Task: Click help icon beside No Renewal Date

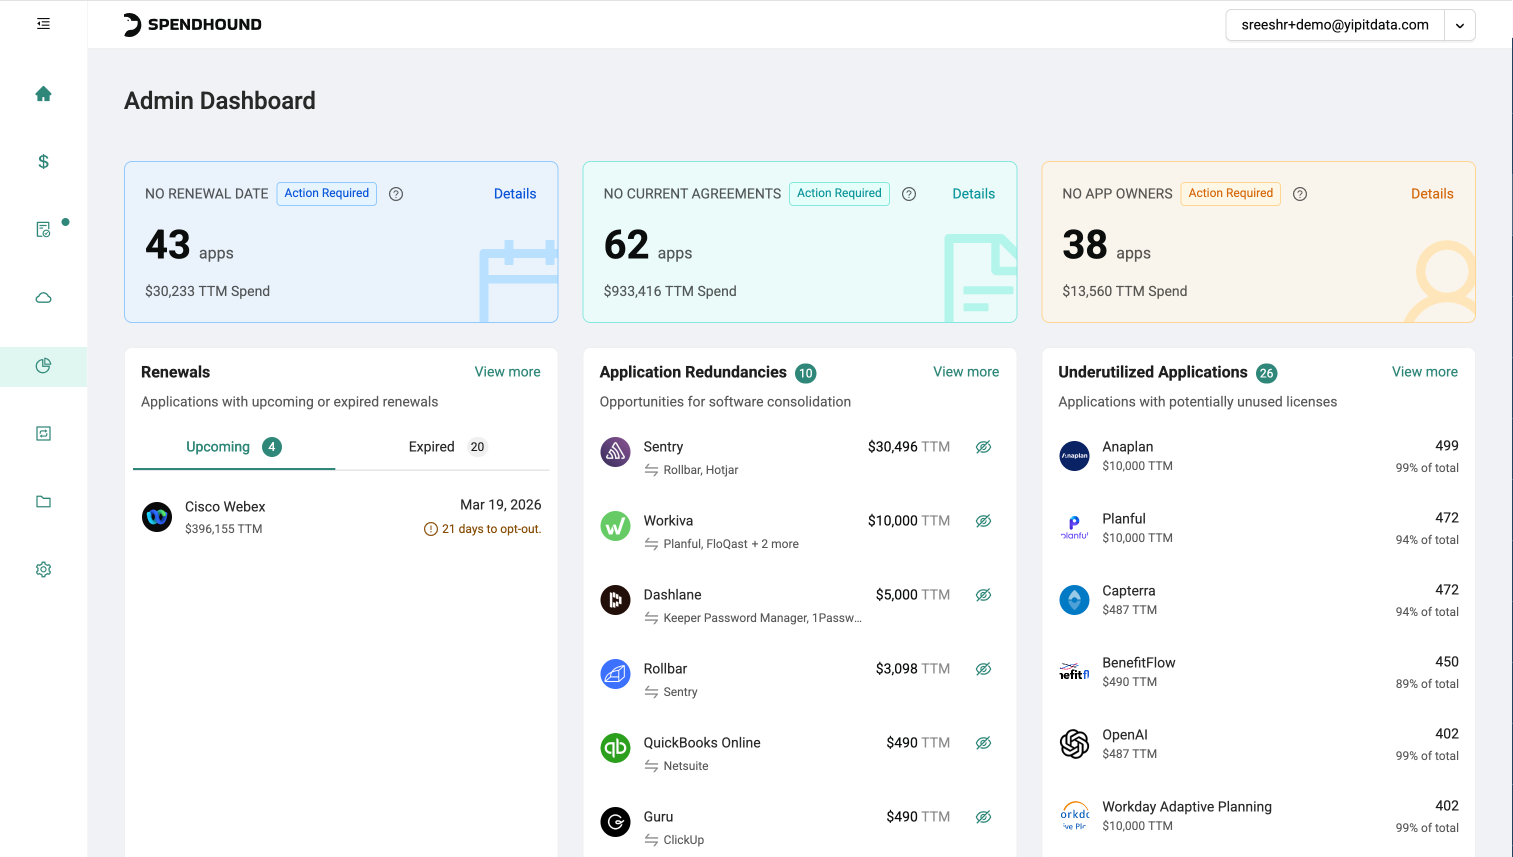Action: (x=396, y=194)
